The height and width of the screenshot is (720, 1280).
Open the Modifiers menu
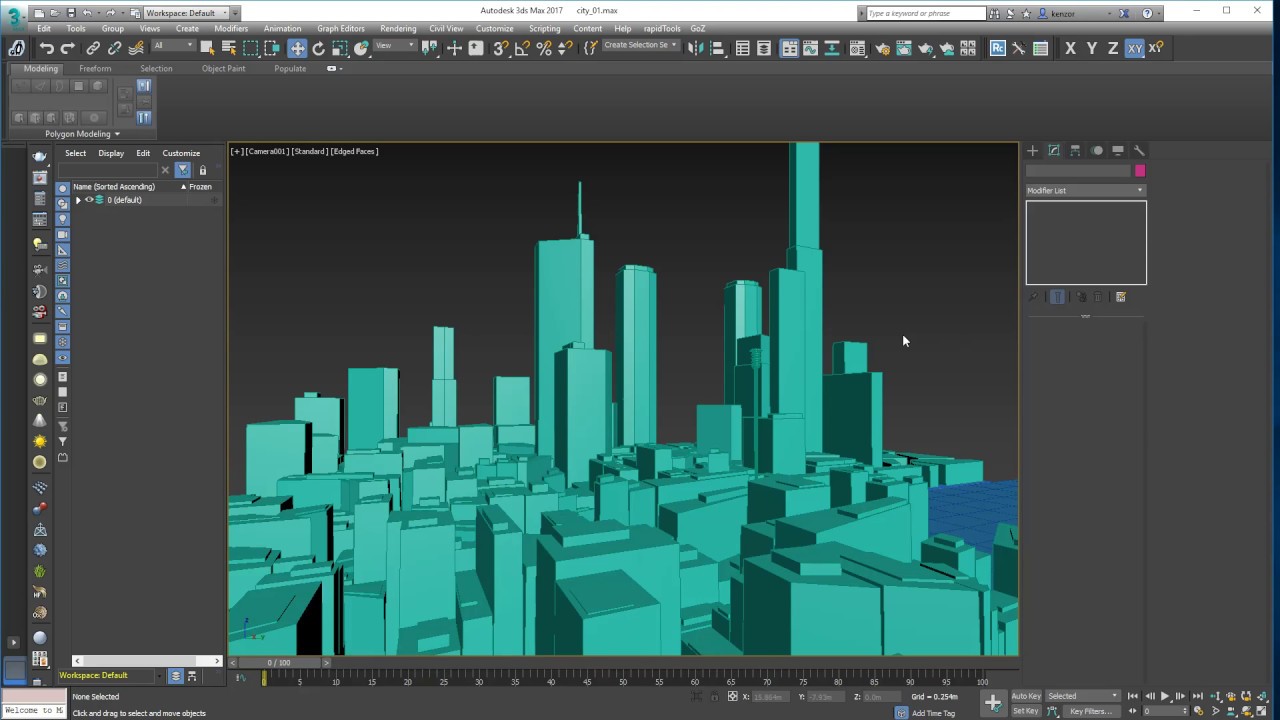tap(231, 29)
